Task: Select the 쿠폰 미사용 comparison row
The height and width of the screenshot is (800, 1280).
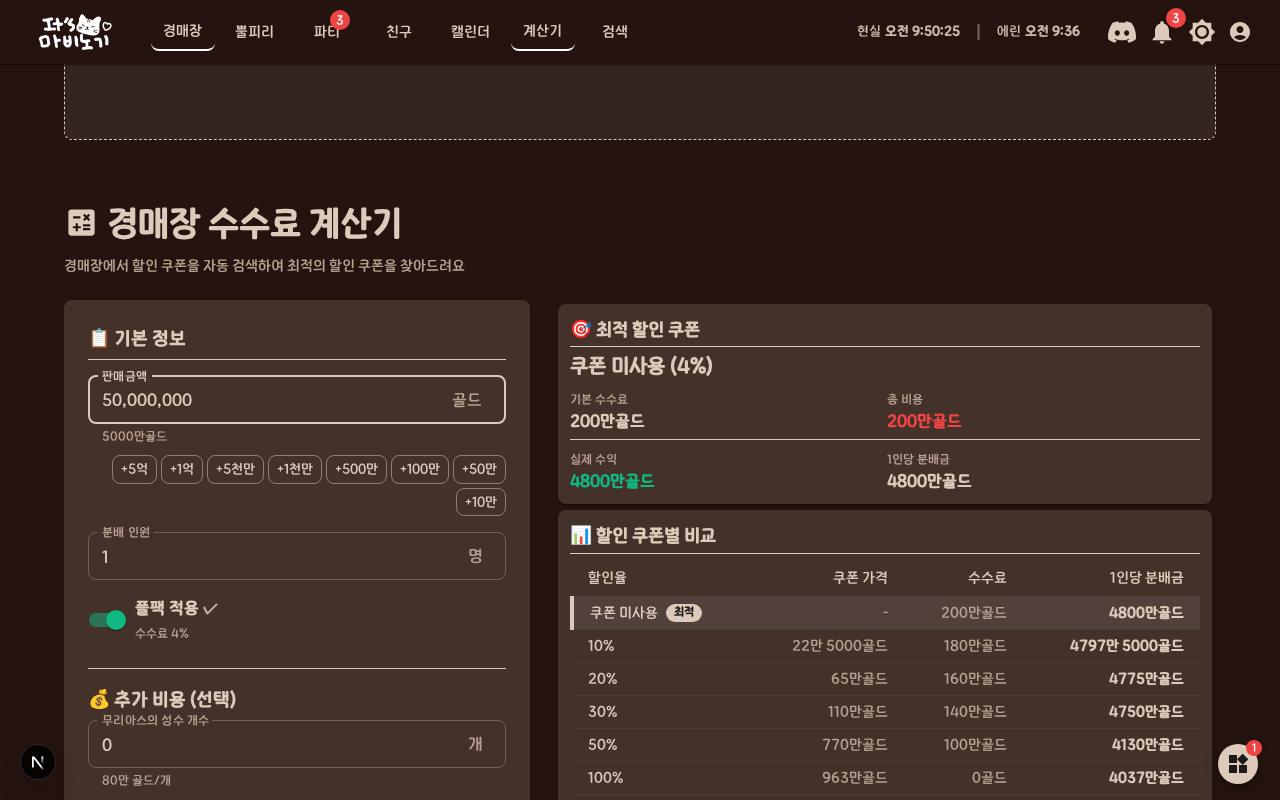Action: click(885, 613)
